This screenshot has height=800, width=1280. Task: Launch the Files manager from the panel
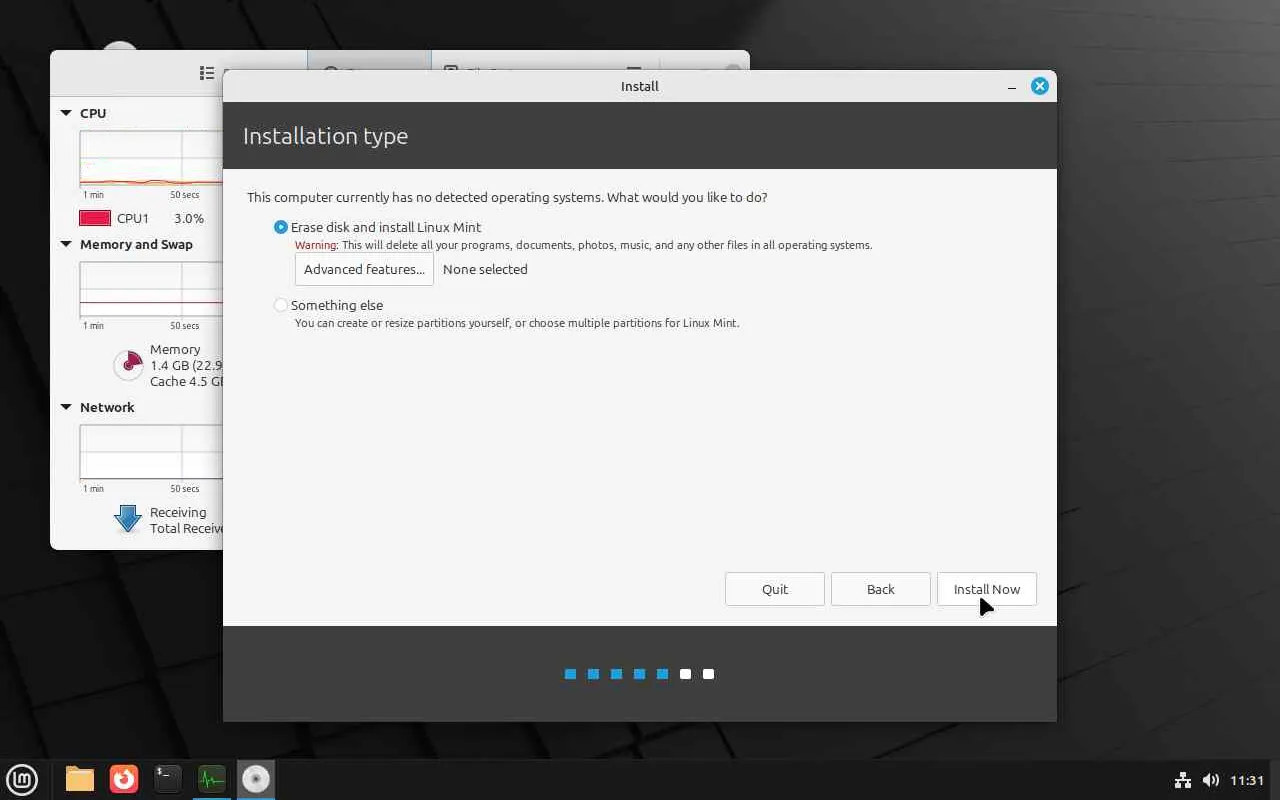(x=80, y=779)
